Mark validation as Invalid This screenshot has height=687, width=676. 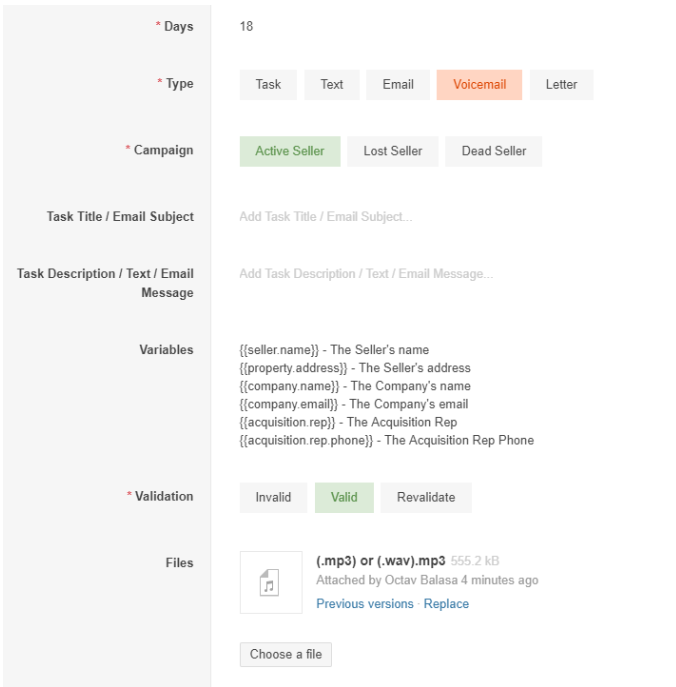273,497
